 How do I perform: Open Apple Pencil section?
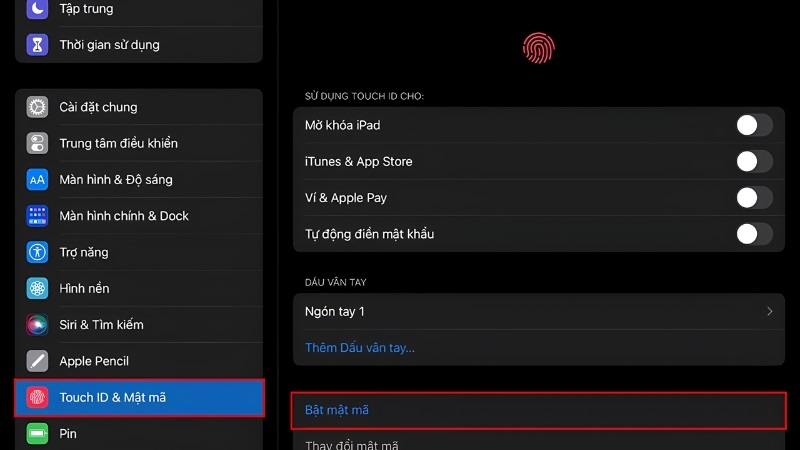[139, 361]
